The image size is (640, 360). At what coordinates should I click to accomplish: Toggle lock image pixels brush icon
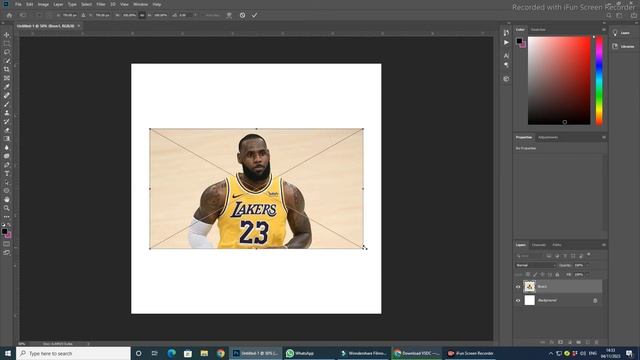click(x=535, y=275)
